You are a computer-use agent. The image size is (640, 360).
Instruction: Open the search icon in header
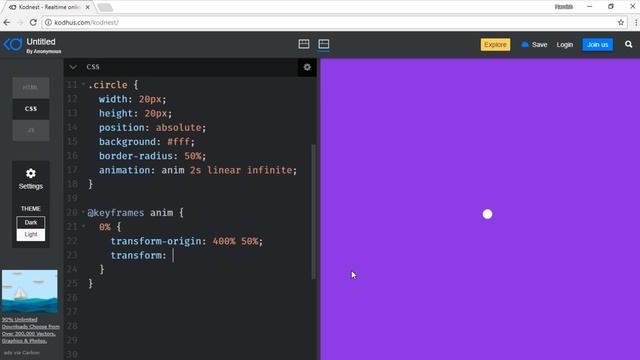628,44
